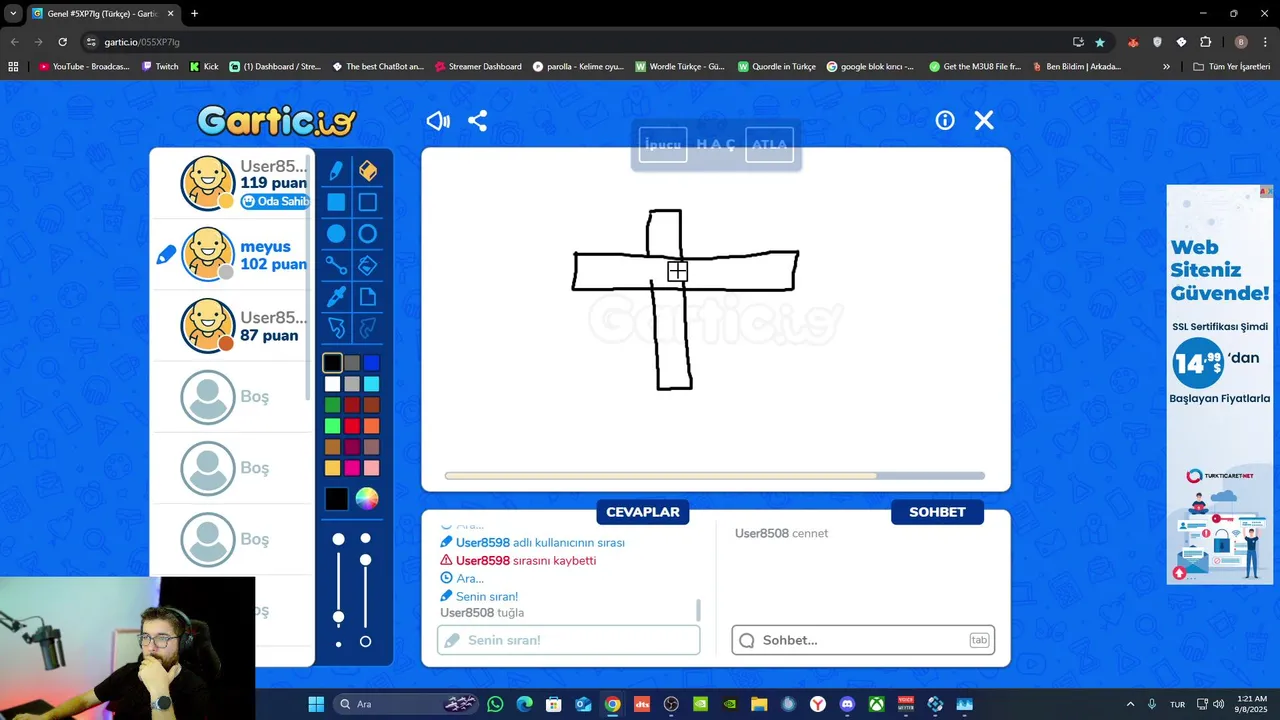The height and width of the screenshot is (720, 1280).
Task: Open the new Chrome tab button
Action: coord(194,14)
